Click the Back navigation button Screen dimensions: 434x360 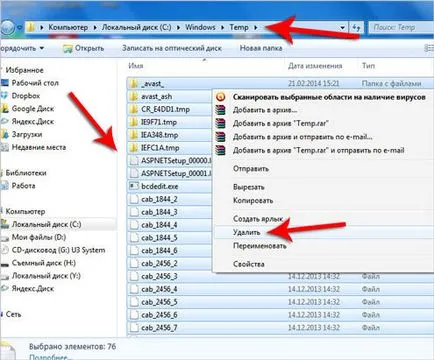[7, 28]
